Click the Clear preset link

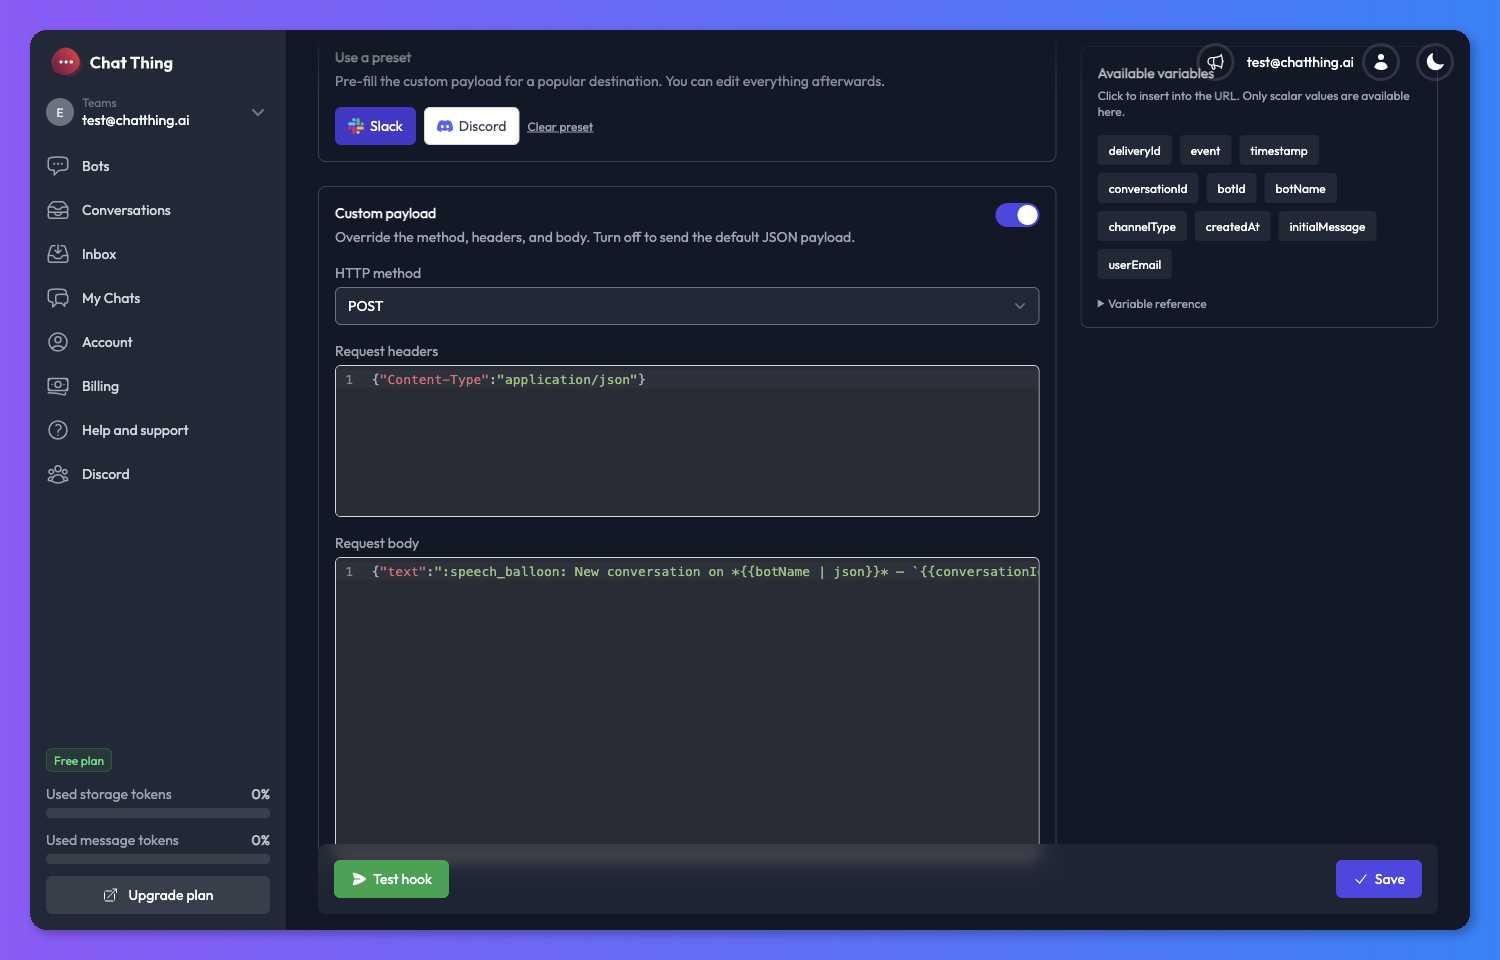pos(560,127)
